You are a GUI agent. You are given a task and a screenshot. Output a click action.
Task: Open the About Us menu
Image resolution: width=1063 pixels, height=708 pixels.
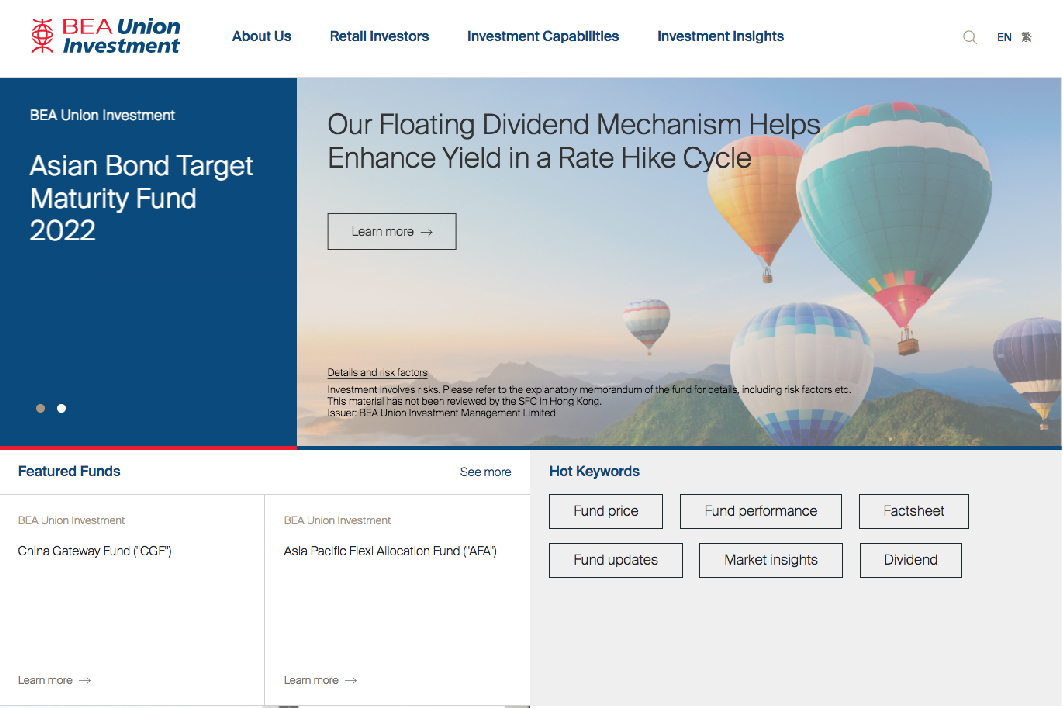(262, 37)
